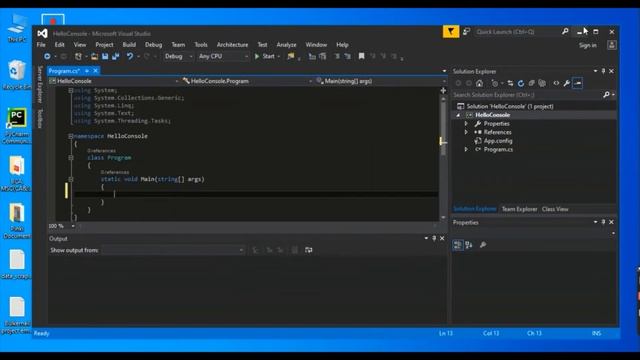Screen dimensions: 640x360
Task: Toggle Show All Files in Solution Explorer
Action: (542, 83)
